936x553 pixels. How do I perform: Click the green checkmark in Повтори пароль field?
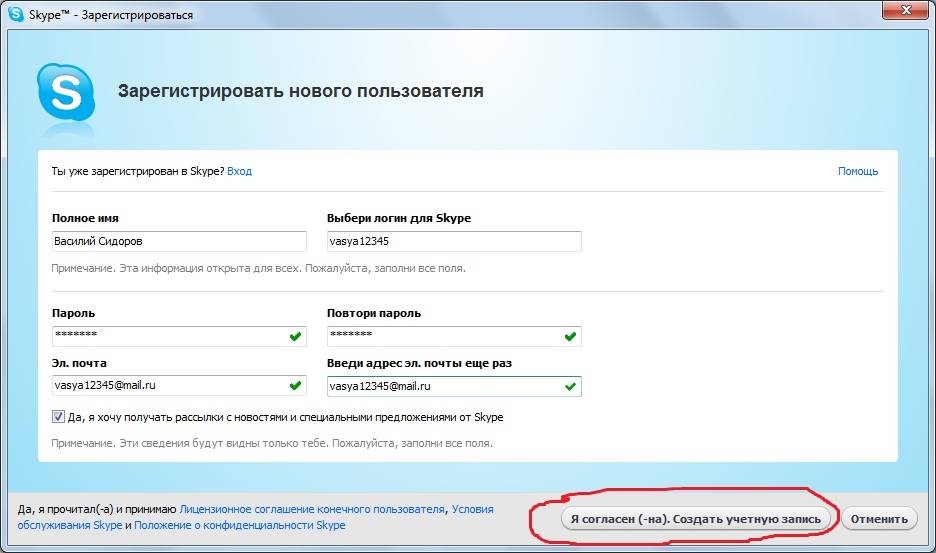tap(570, 336)
